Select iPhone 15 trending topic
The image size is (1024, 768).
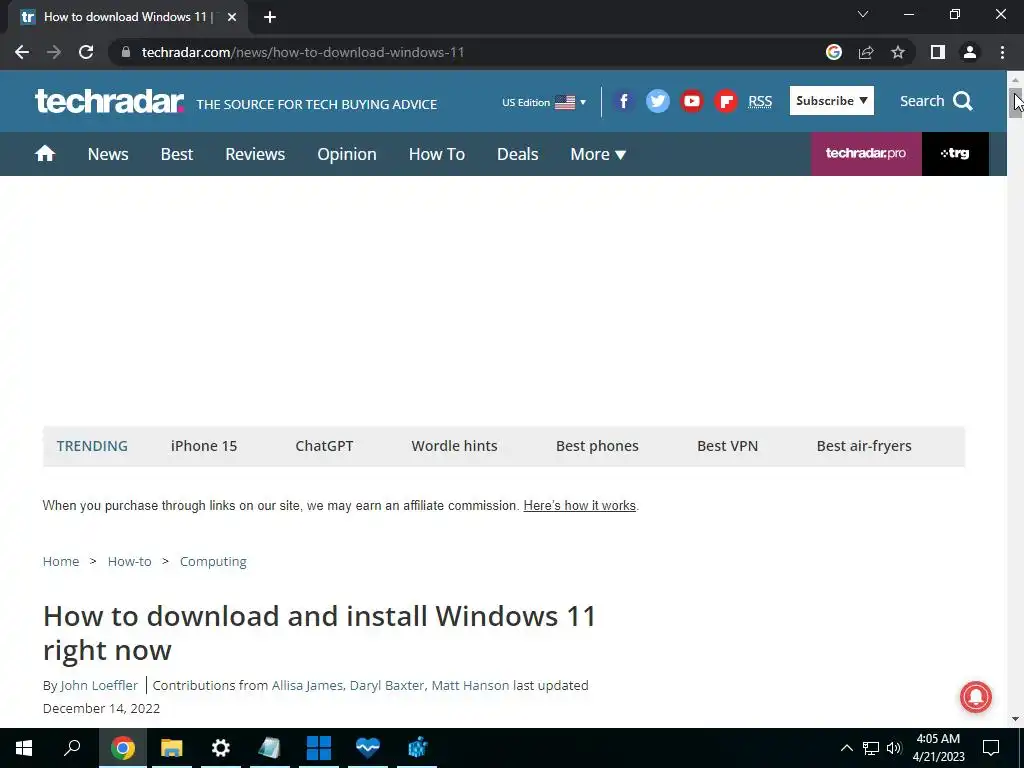(204, 446)
